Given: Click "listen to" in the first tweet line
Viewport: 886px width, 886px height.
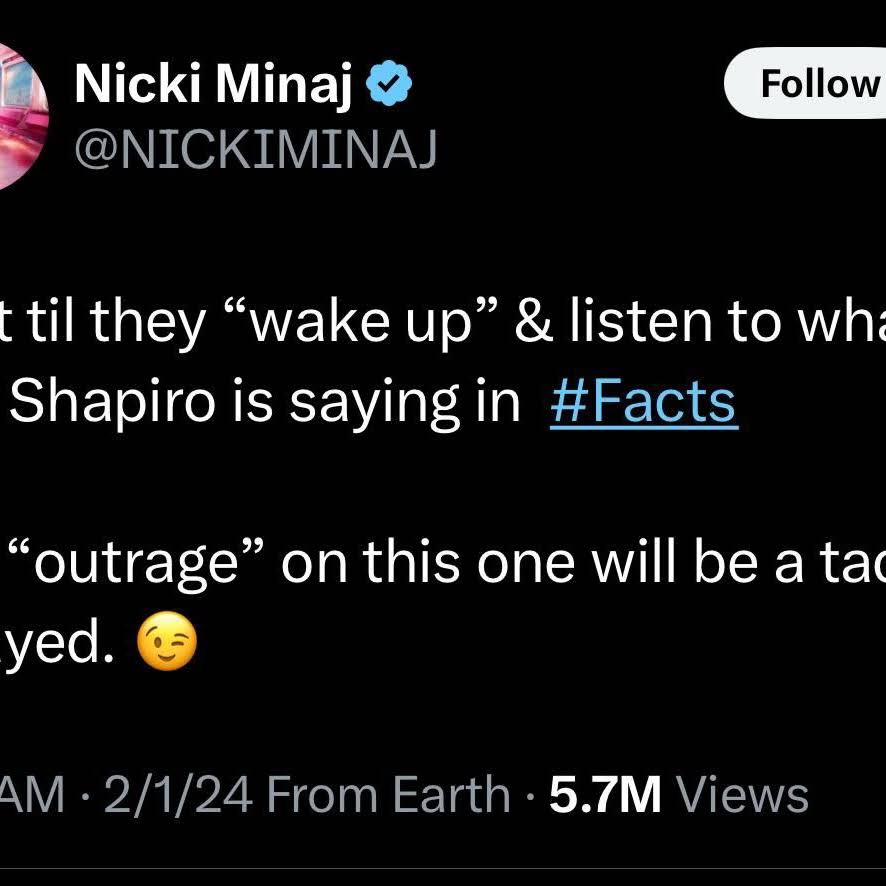Looking at the screenshot, I should [x=642, y=322].
